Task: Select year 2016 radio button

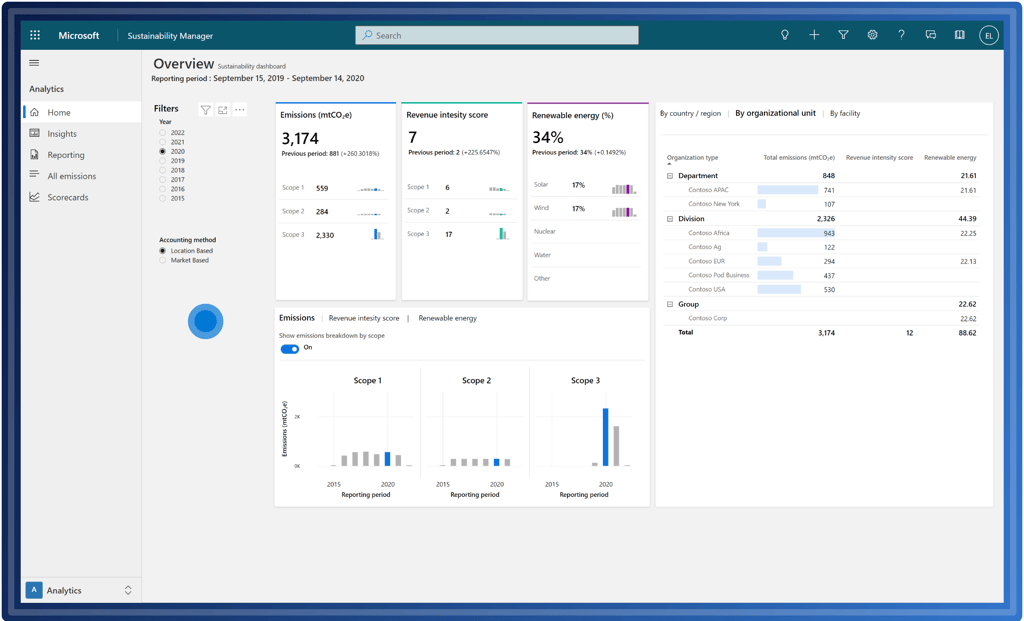Action: click(x=163, y=189)
